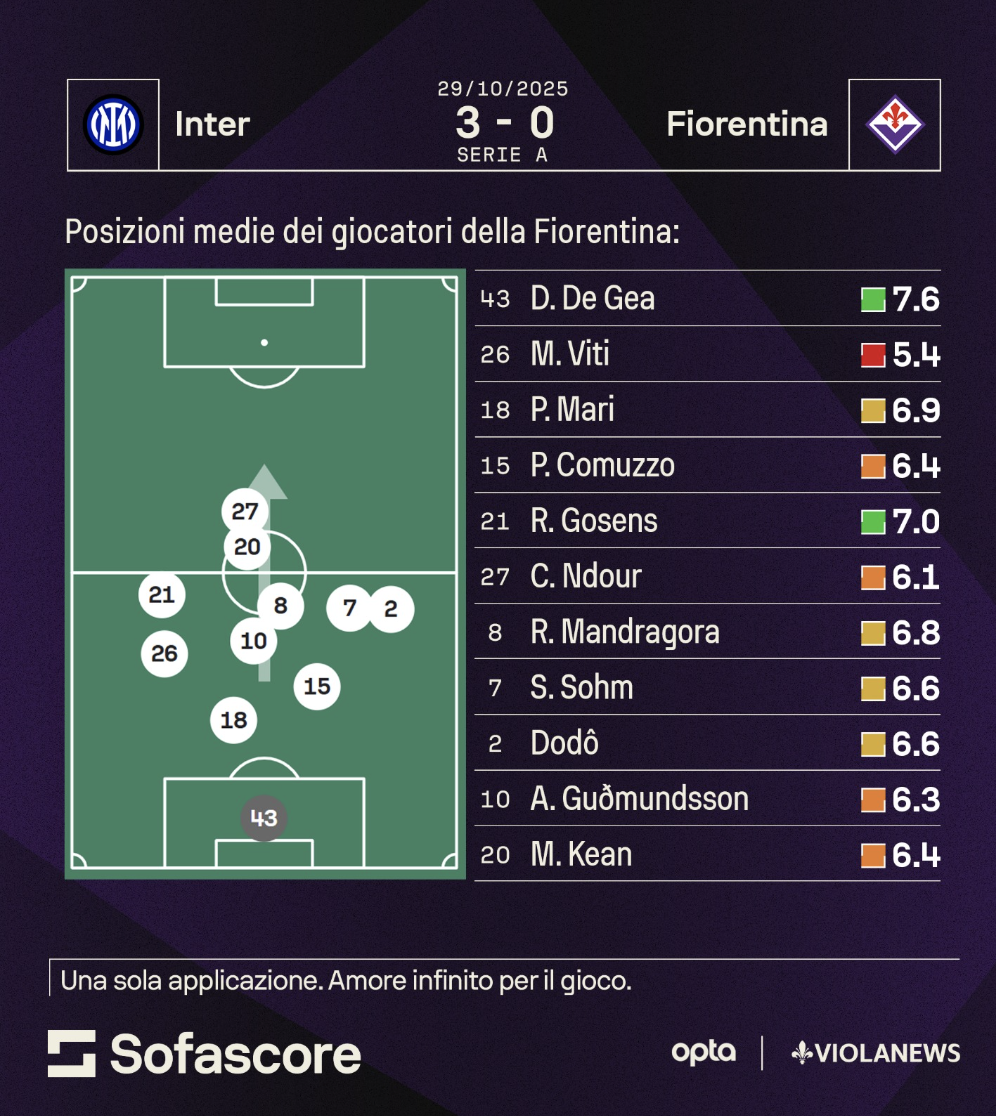Click the Opta logo
The image size is (996, 1116).
703,1052
